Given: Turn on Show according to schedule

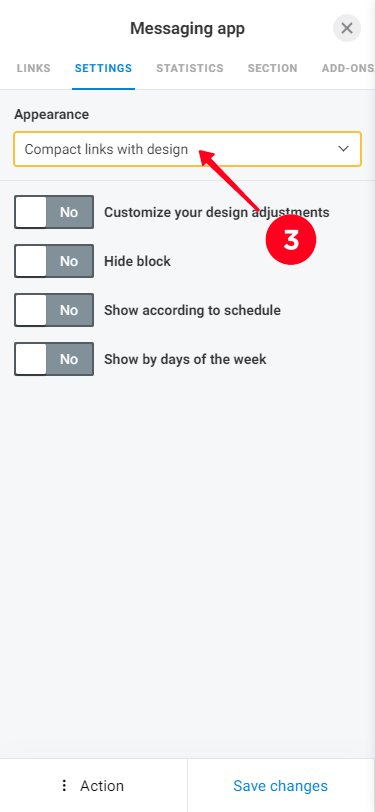Looking at the screenshot, I should [54, 310].
